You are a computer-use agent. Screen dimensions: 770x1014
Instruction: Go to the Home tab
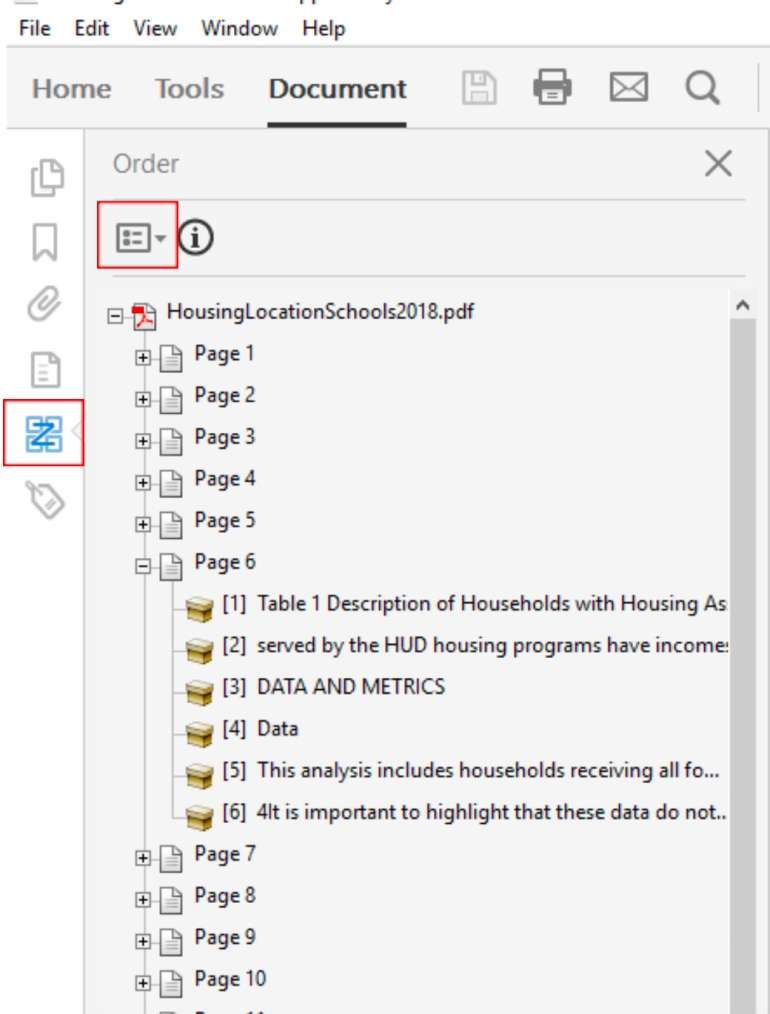71,89
